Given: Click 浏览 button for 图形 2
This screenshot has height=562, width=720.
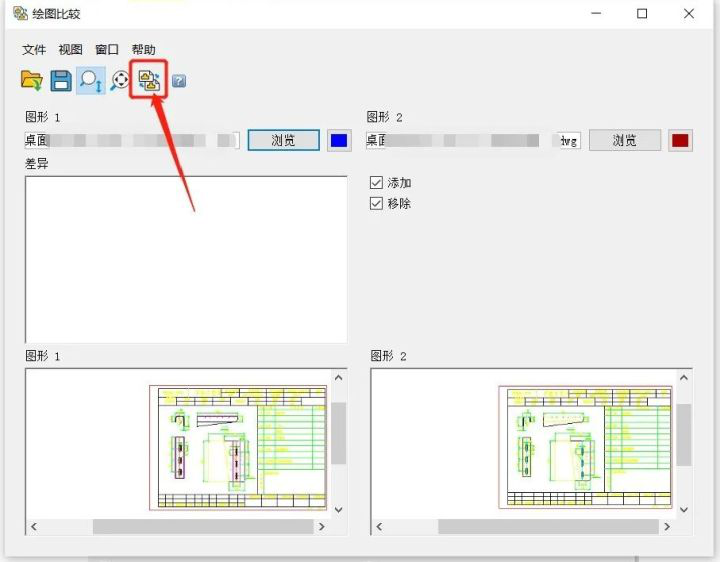Looking at the screenshot, I should click(625, 140).
